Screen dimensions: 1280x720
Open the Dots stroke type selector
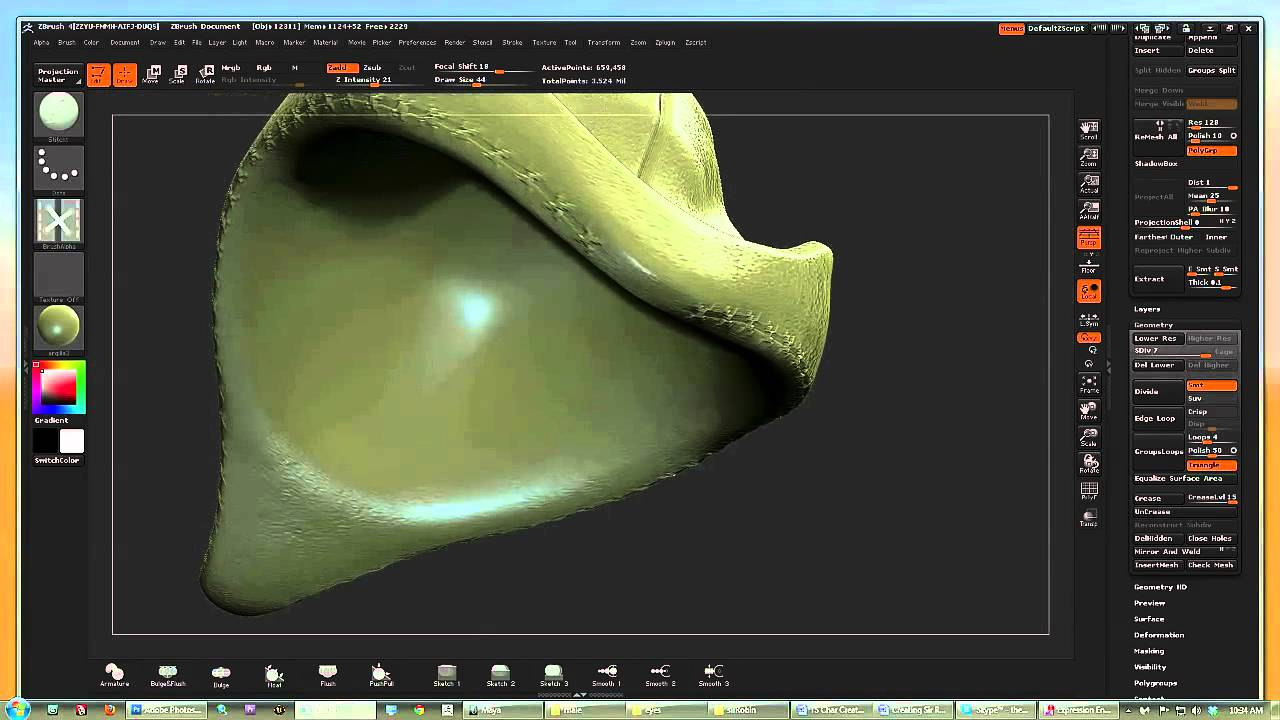pos(58,168)
